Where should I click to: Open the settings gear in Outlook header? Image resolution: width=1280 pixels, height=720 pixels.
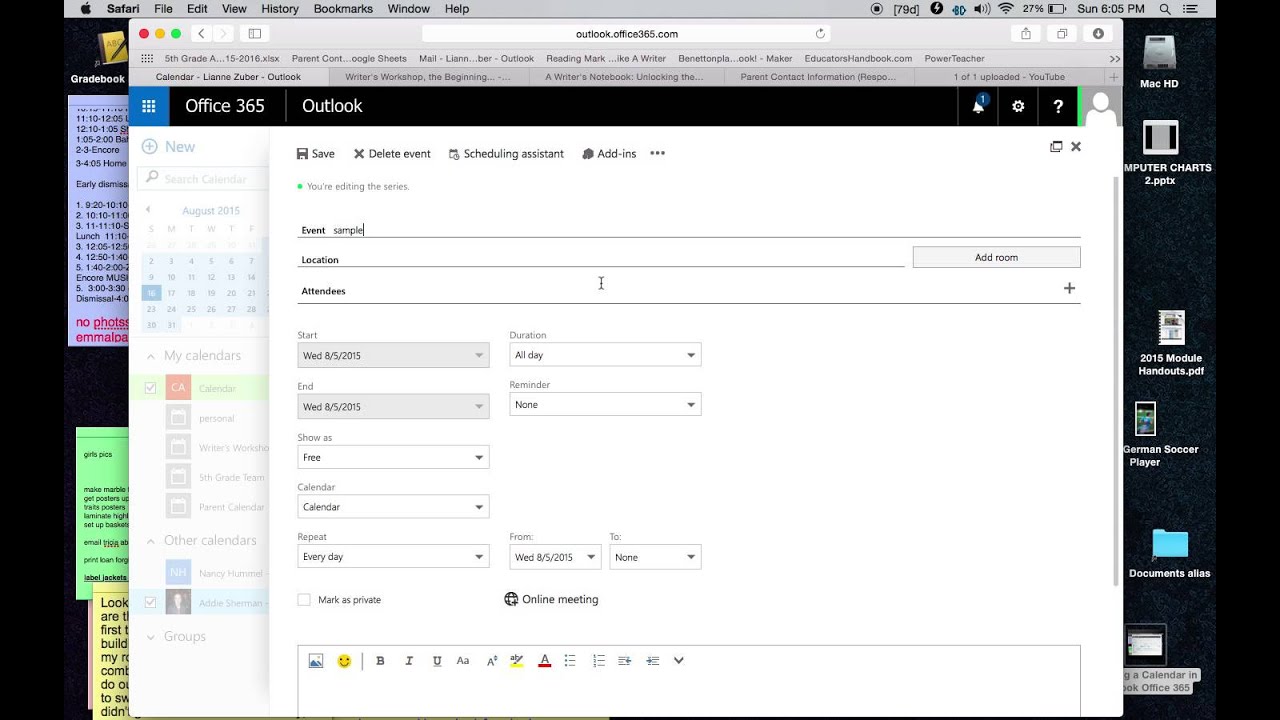pyautogui.click(x=1018, y=106)
